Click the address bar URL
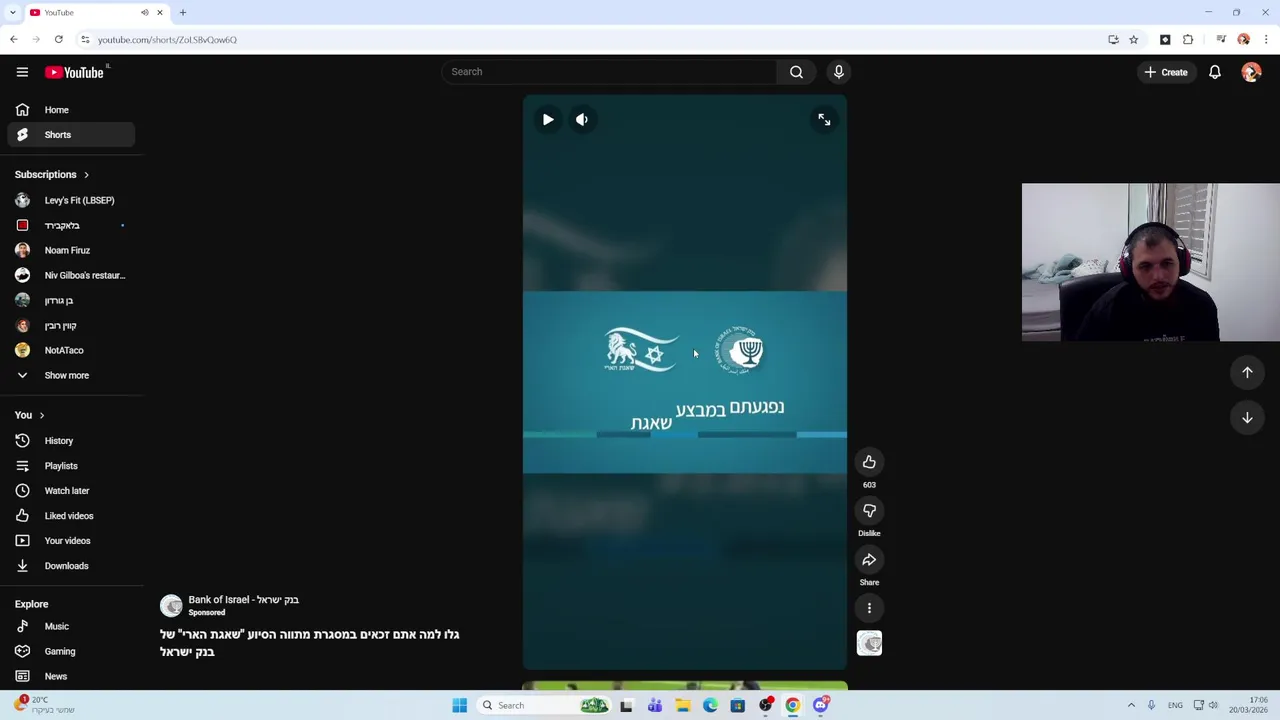Viewport: 1280px width, 720px height. click(x=167, y=40)
